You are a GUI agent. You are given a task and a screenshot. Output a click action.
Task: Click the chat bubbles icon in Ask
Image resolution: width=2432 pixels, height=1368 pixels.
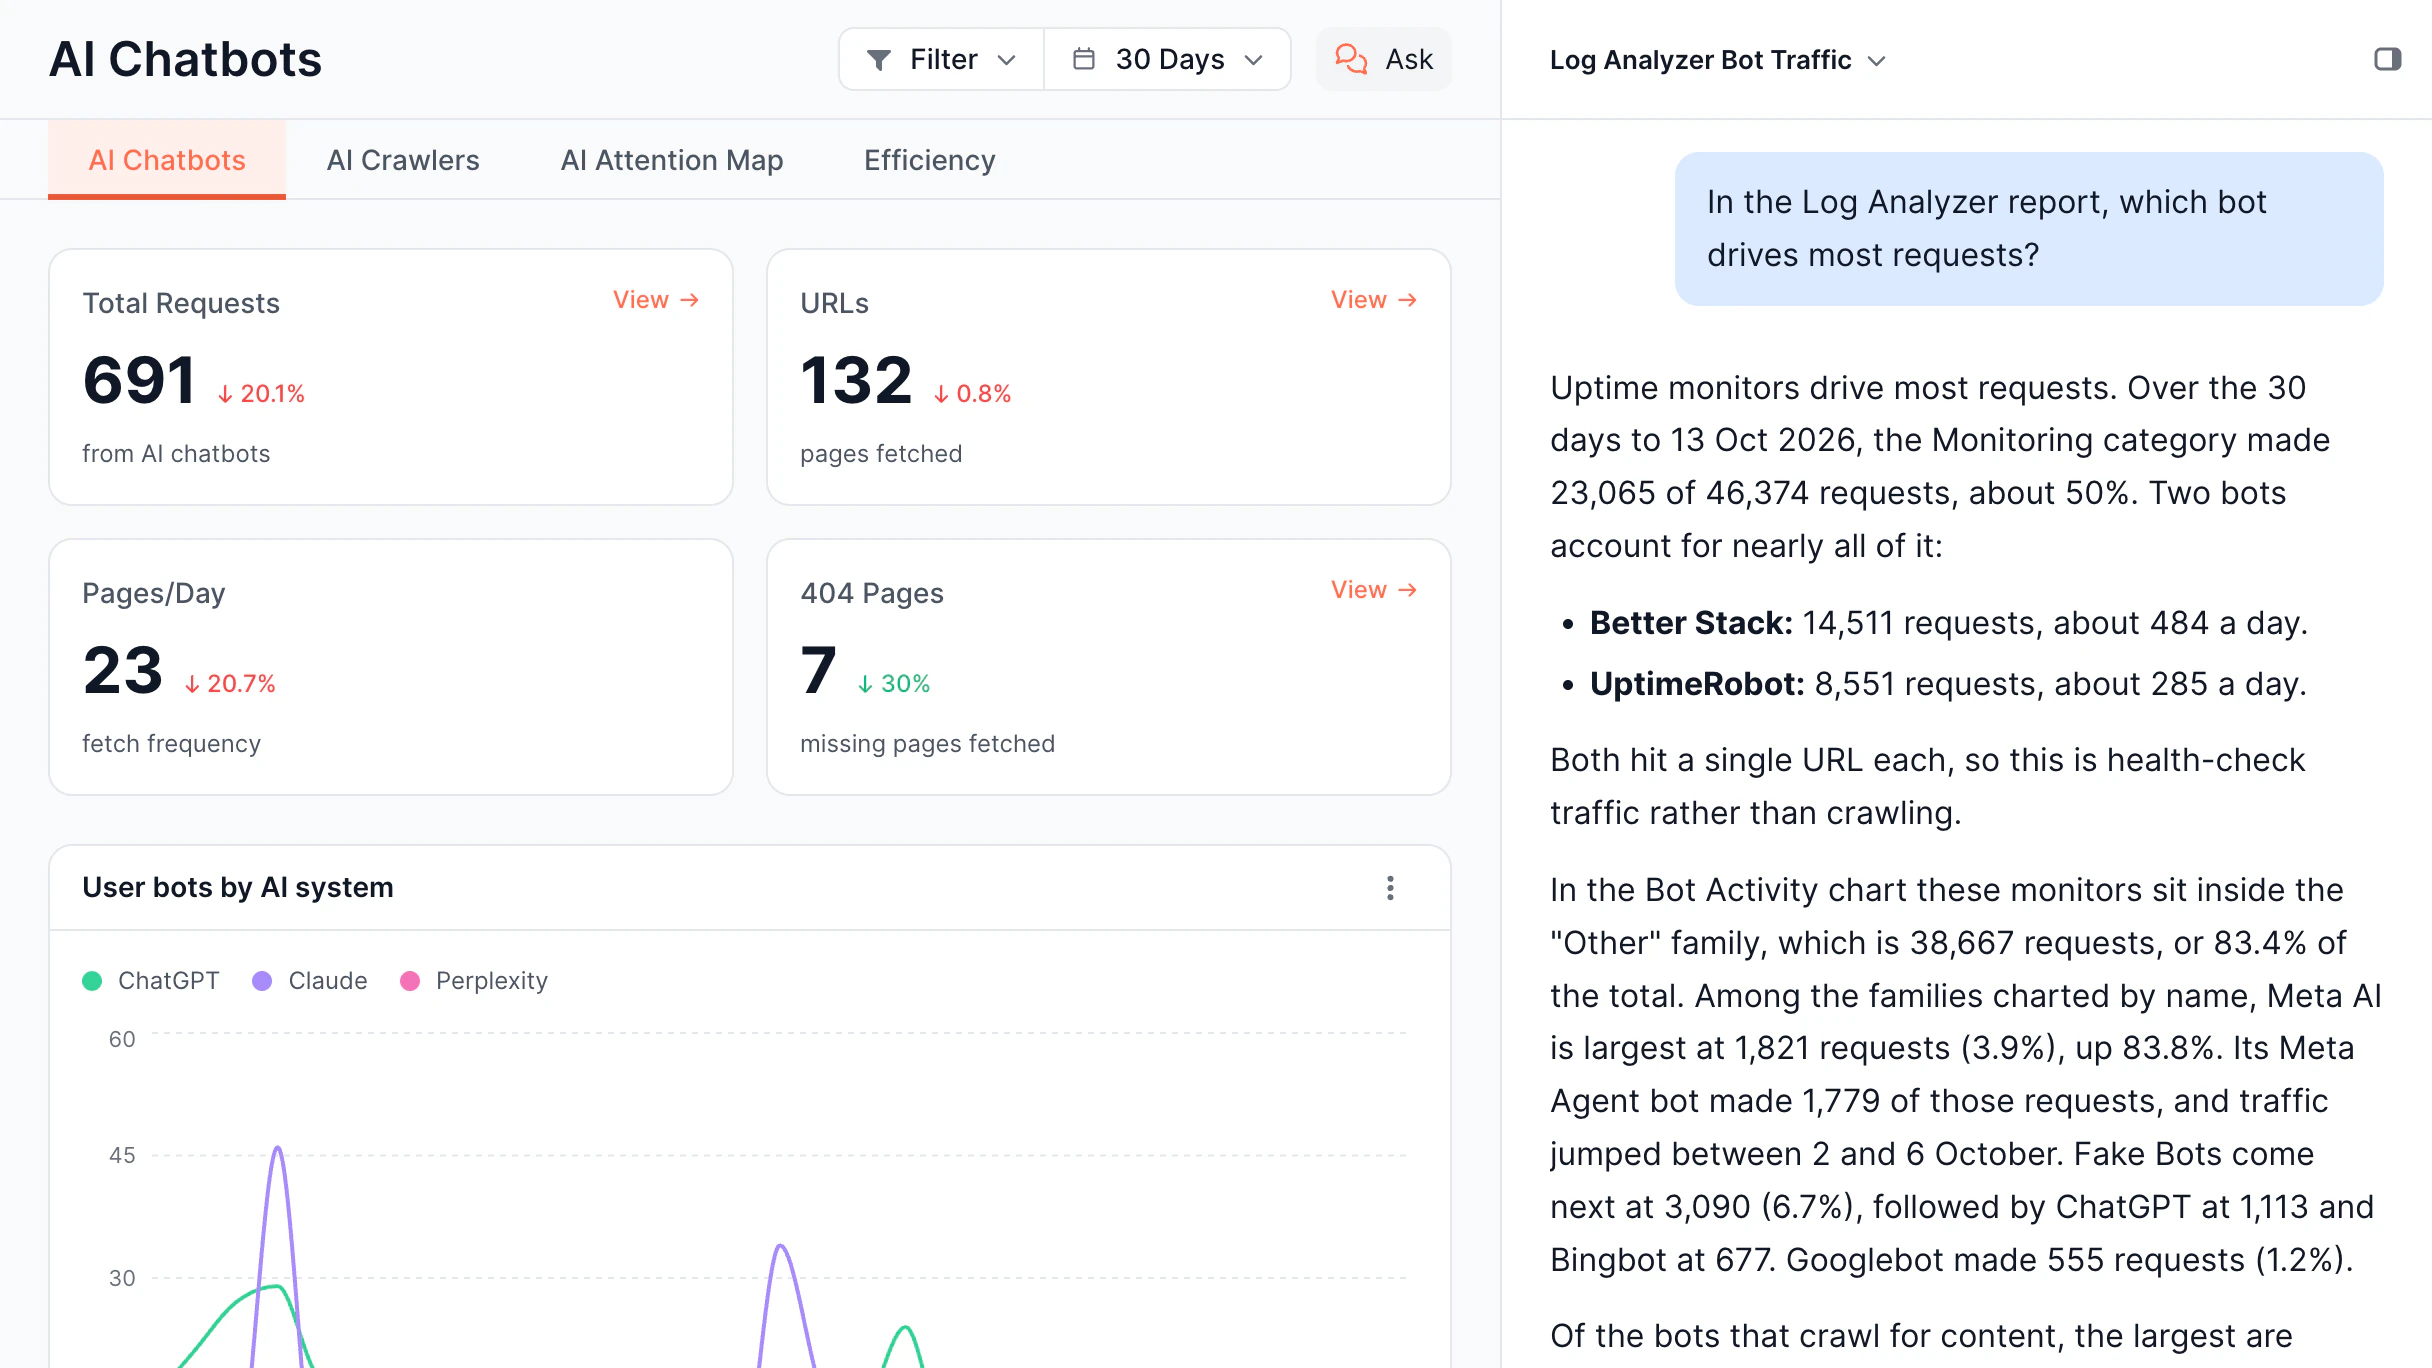point(1351,59)
